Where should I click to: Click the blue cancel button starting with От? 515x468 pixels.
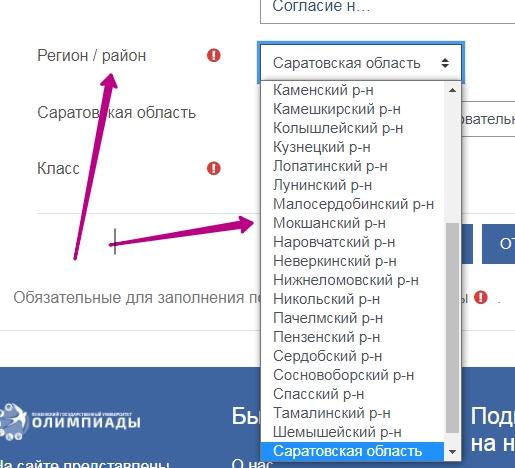(499, 244)
